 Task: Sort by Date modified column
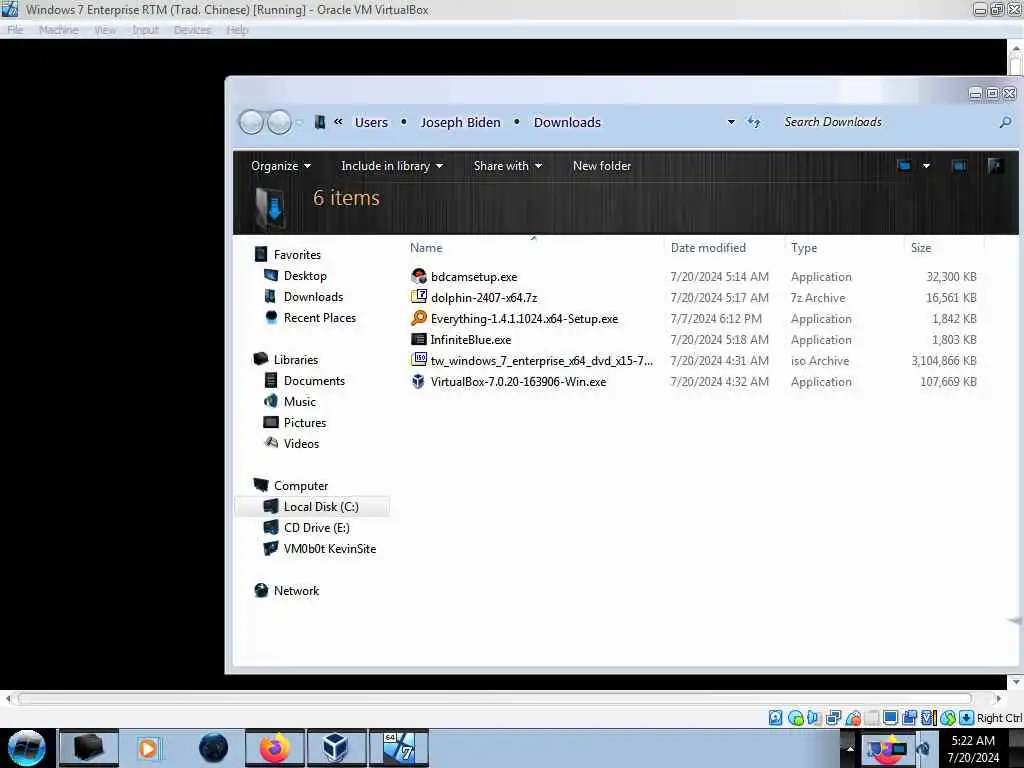(x=724, y=248)
